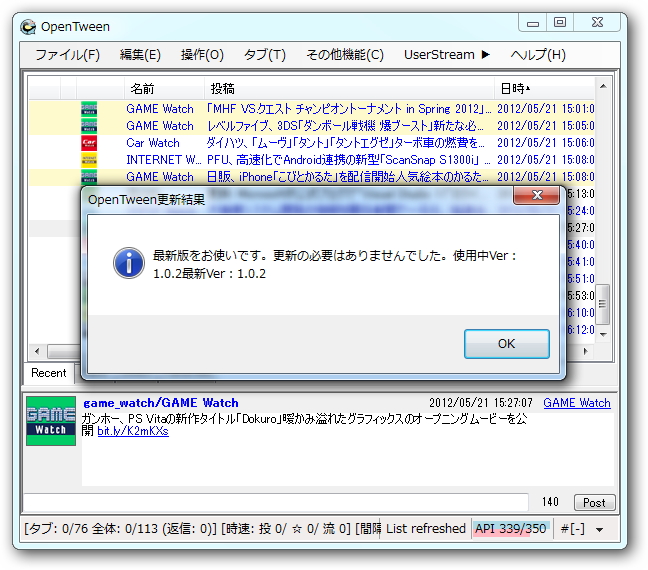Viewport: 648px width, 570px height.
Task: Click the vertical scrollbar thumb of list
Action: pos(603,304)
